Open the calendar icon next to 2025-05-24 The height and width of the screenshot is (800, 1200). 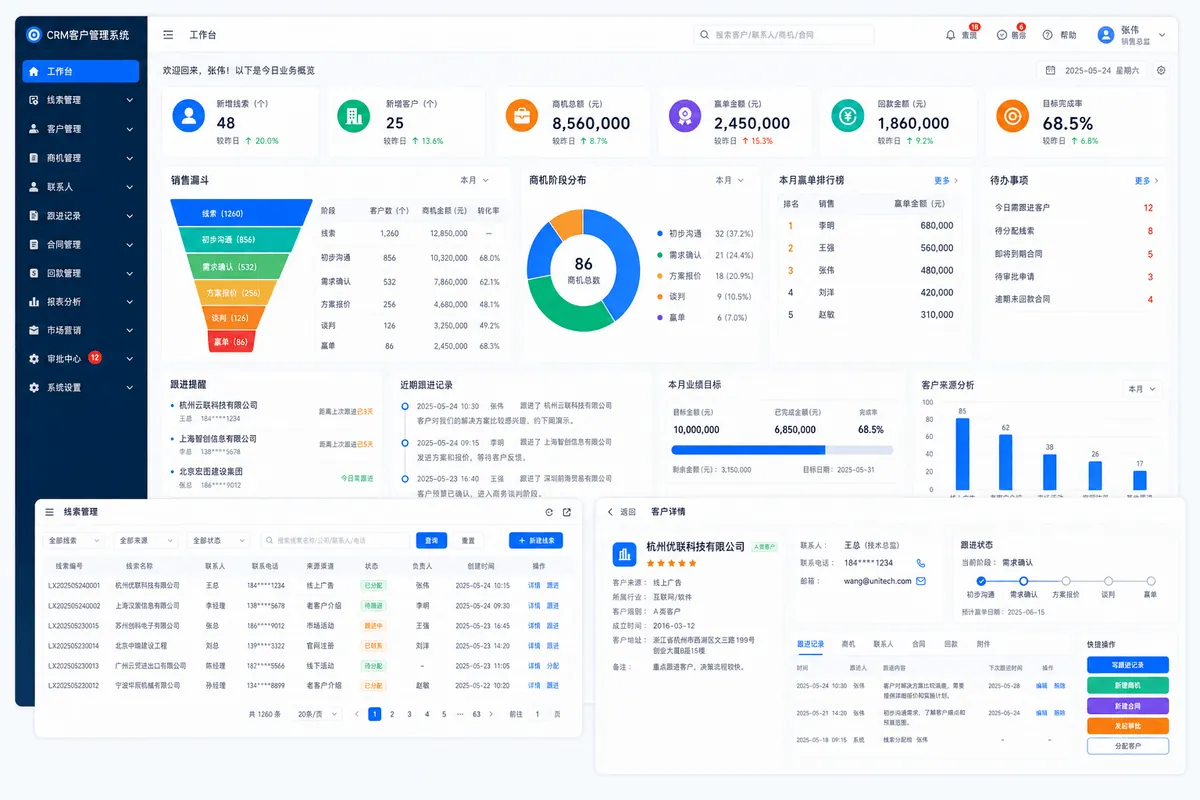1050,71
